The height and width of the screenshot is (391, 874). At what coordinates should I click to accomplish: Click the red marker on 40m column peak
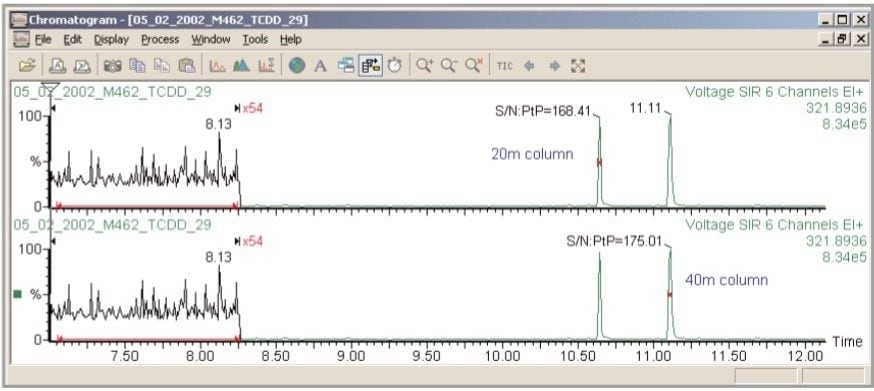670,294
